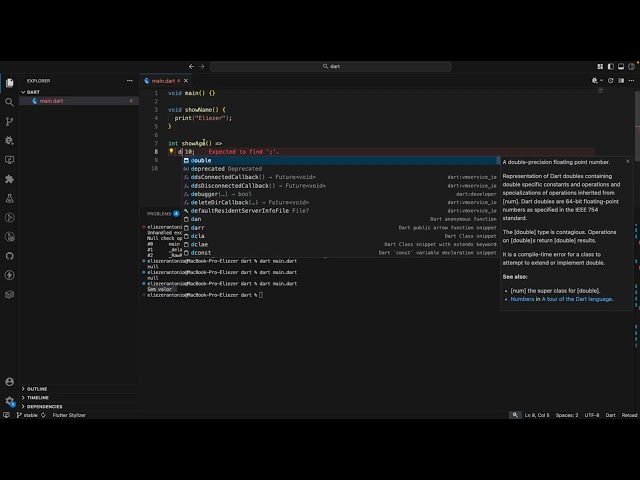
Task: Choose the deprecated autocomplete suggestion
Action: 340,169
